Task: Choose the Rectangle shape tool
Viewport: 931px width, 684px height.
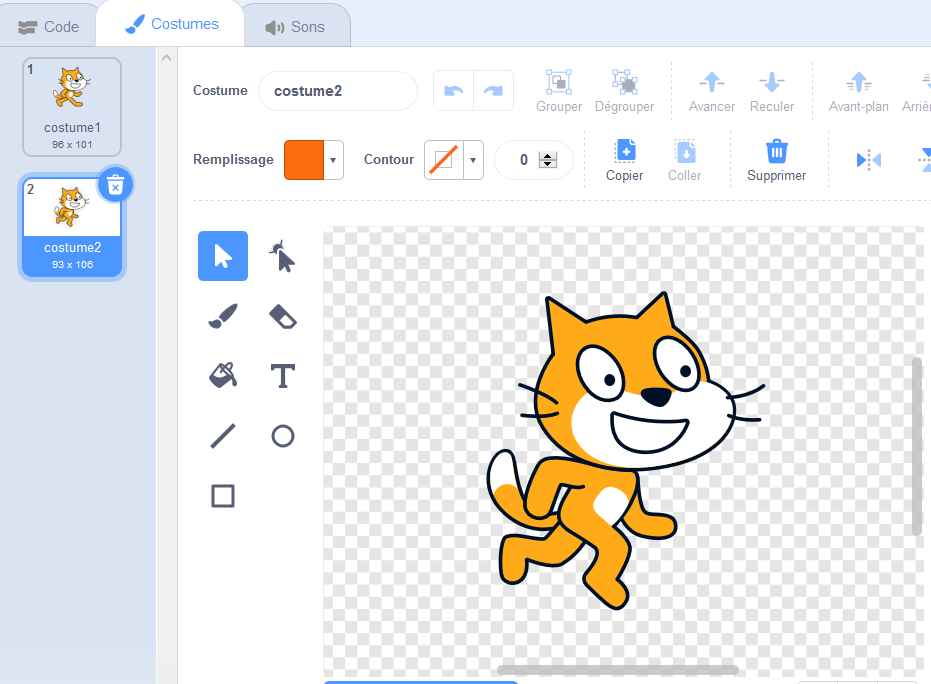Action: pos(223,496)
